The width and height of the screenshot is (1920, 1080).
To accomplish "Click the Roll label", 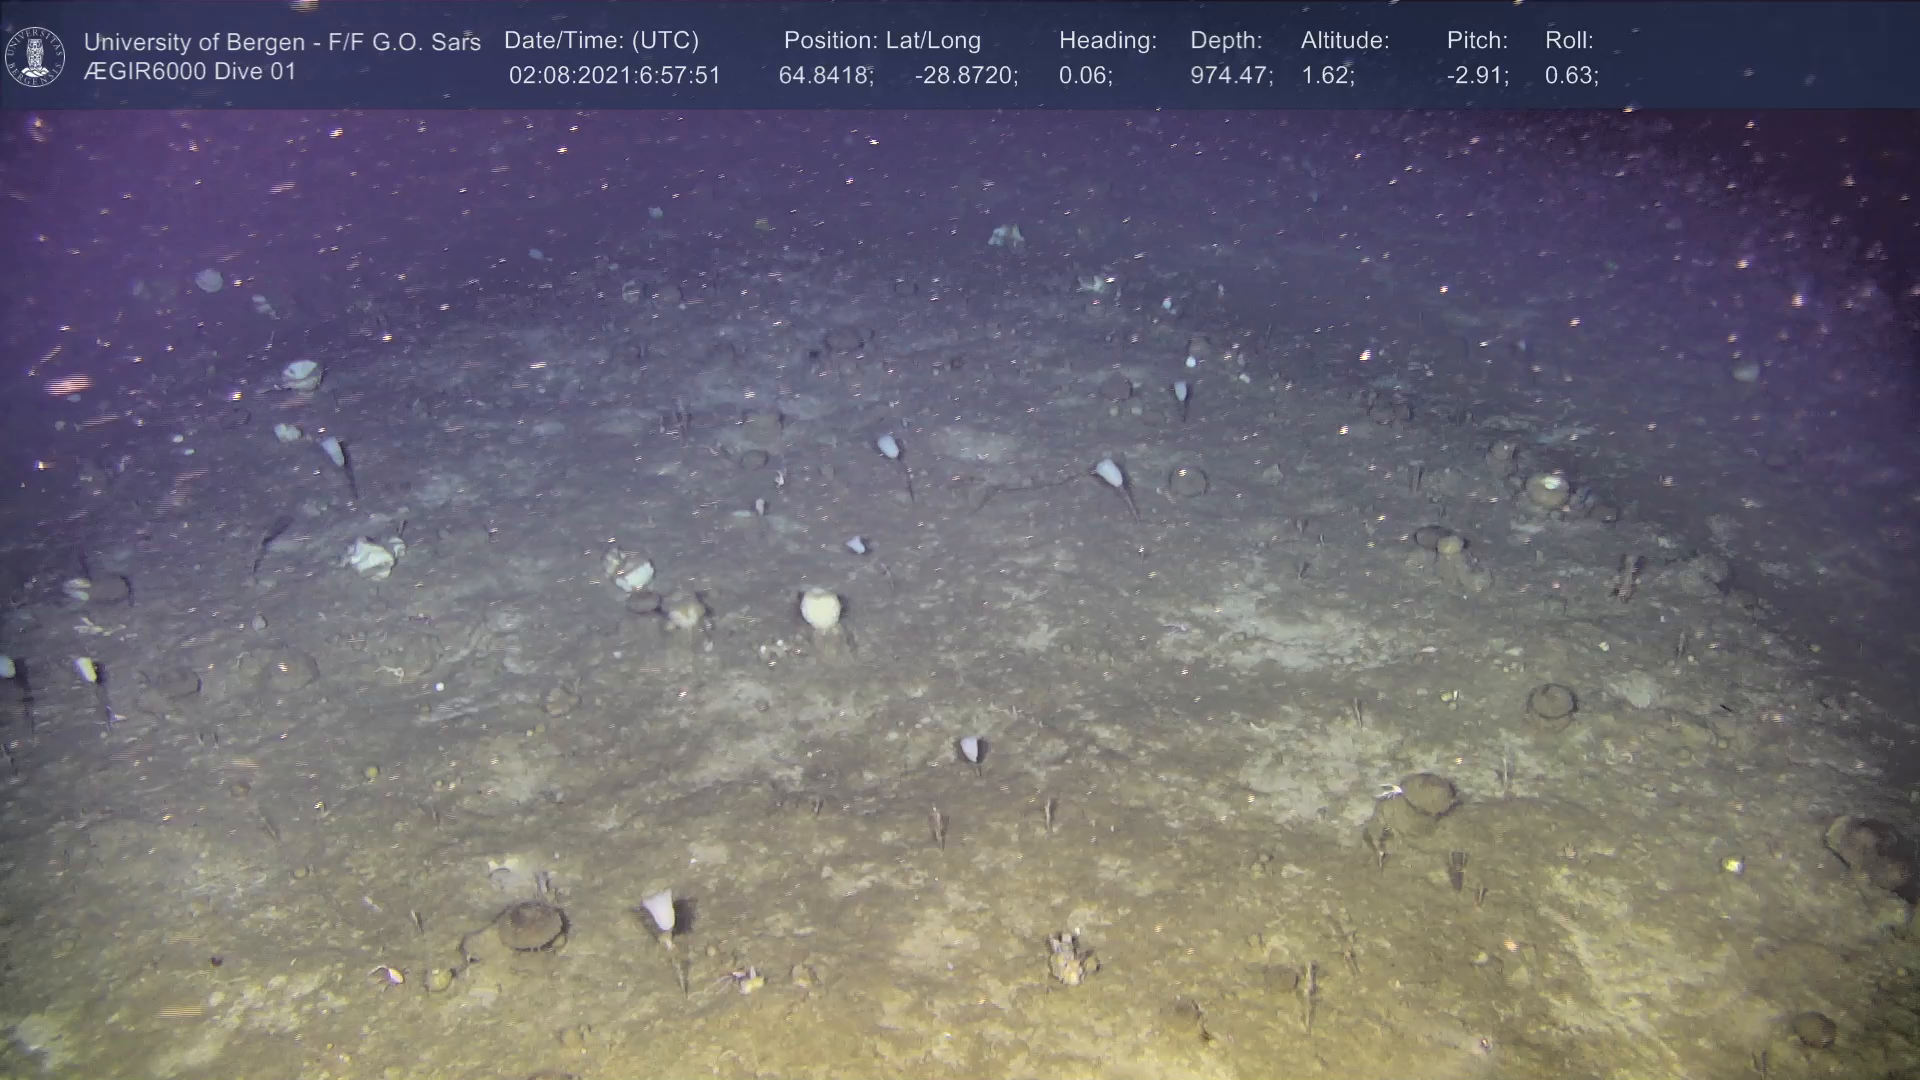I will (1569, 41).
